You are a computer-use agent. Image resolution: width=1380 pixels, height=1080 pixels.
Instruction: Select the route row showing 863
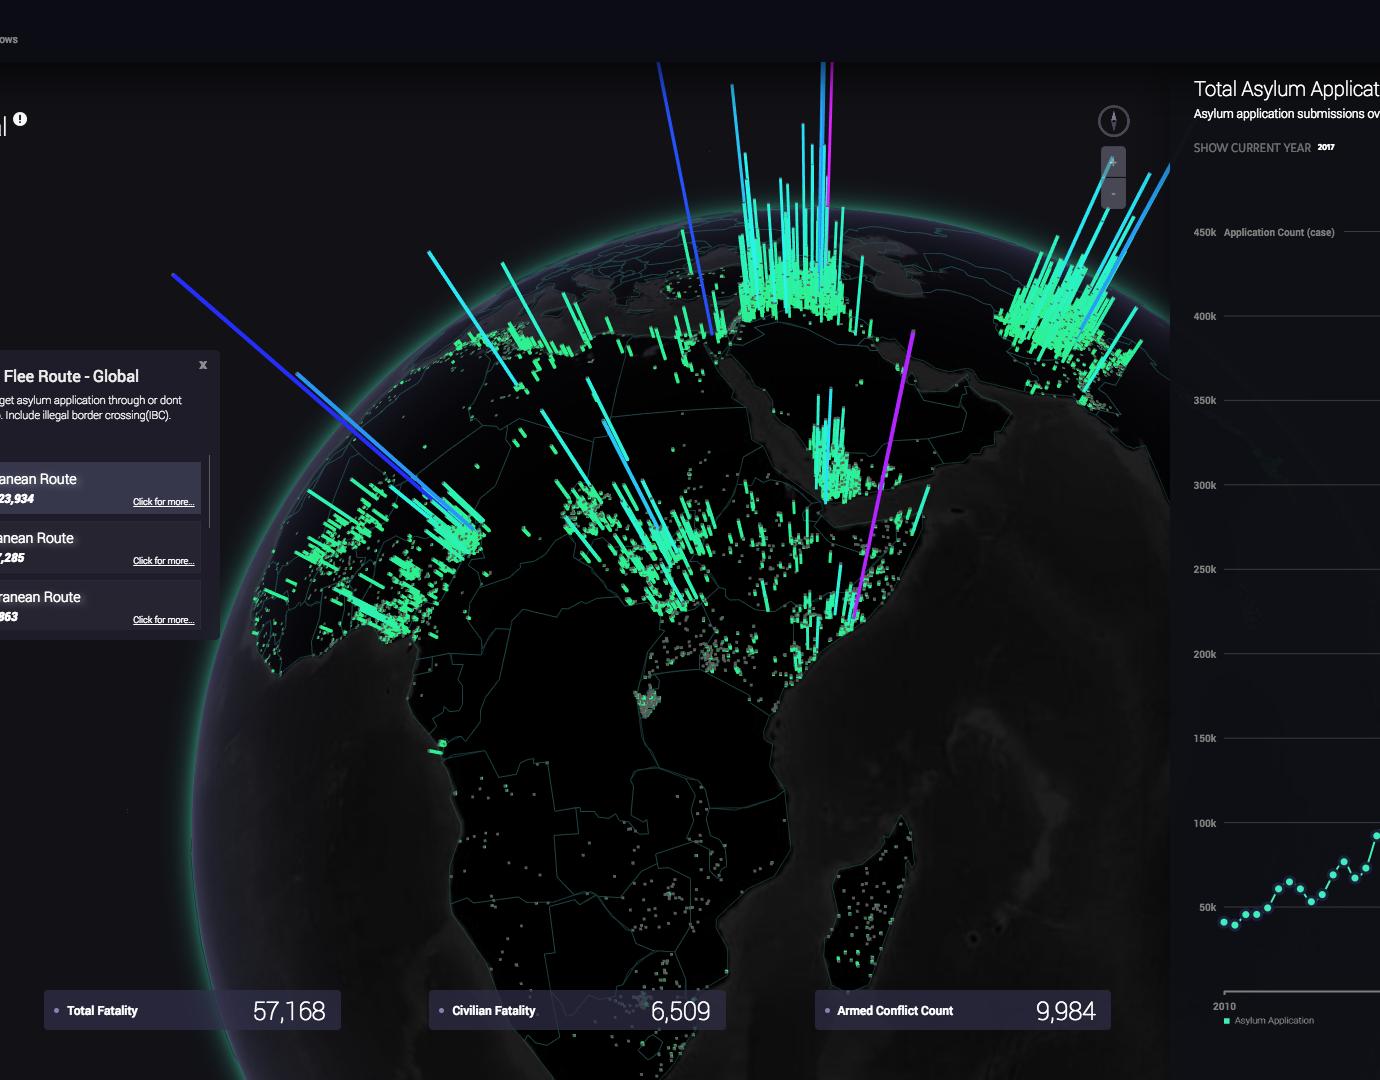(100, 606)
